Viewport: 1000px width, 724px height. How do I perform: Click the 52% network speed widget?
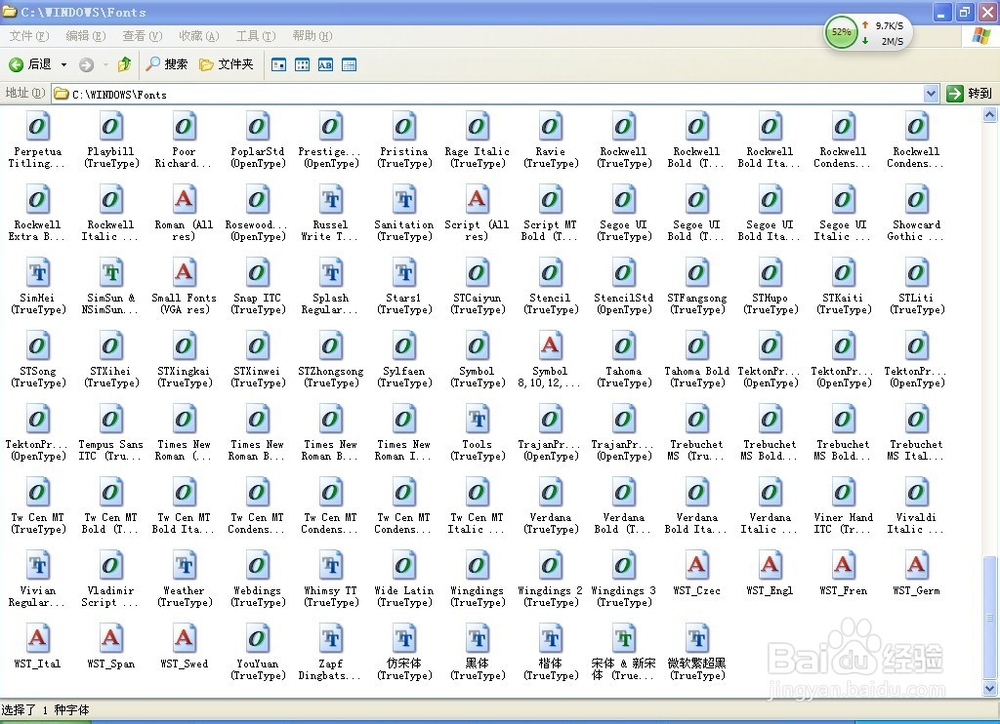pyautogui.click(x=867, y=33)
